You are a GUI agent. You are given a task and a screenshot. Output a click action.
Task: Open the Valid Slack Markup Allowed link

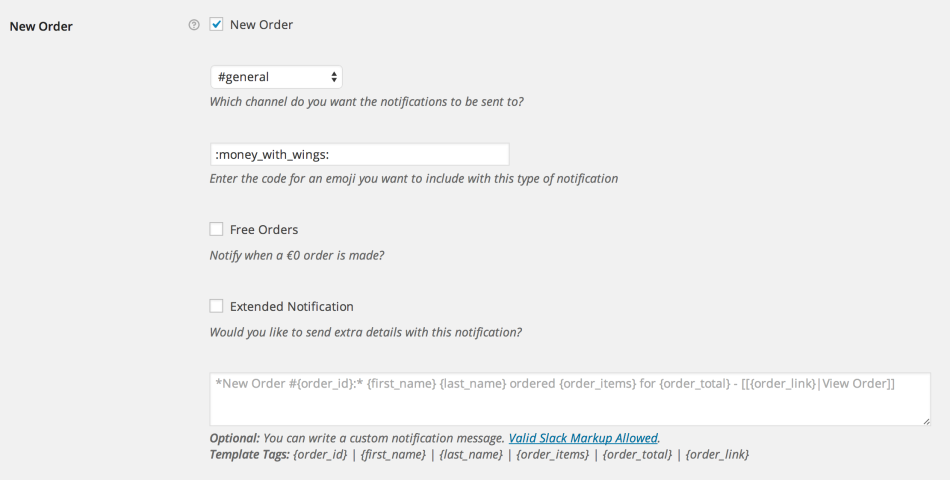pyautogui.click(x=583, y=438)
